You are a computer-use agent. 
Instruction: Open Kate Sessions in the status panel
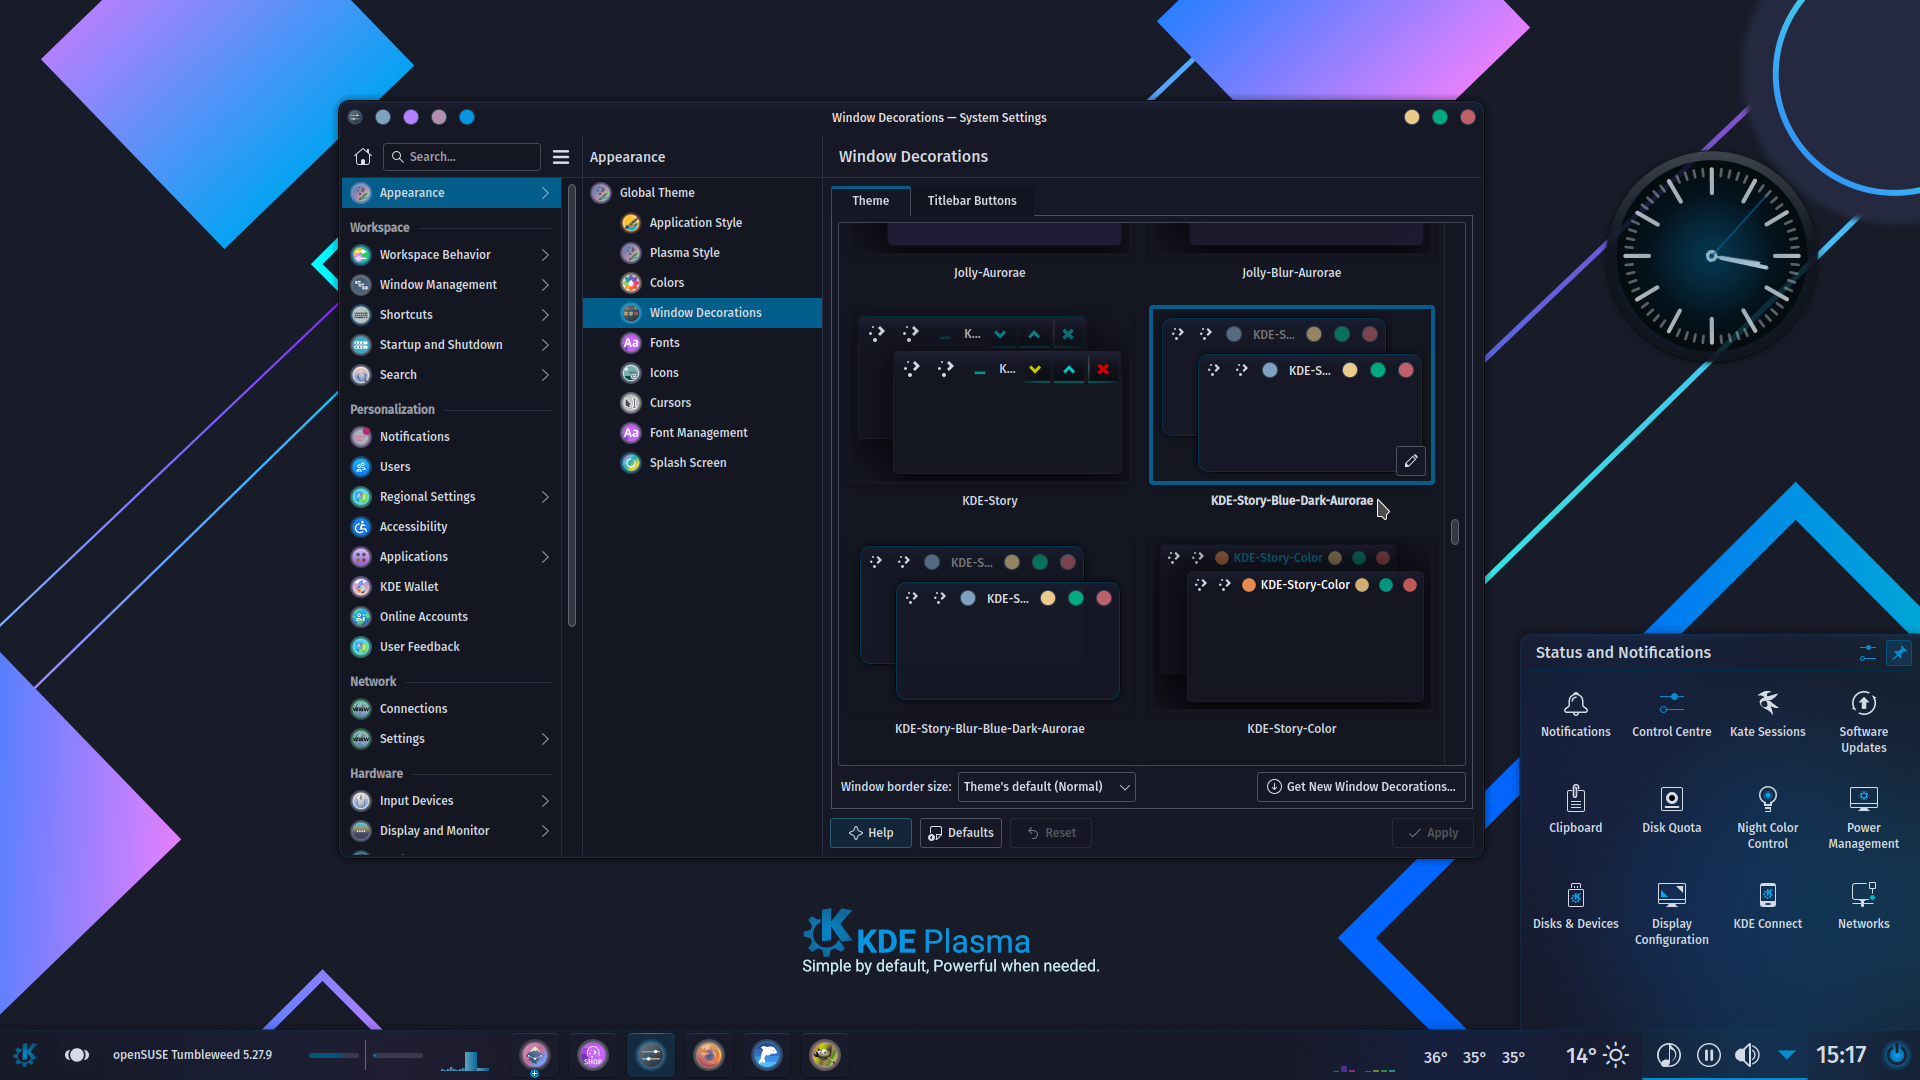(1768, 715)
